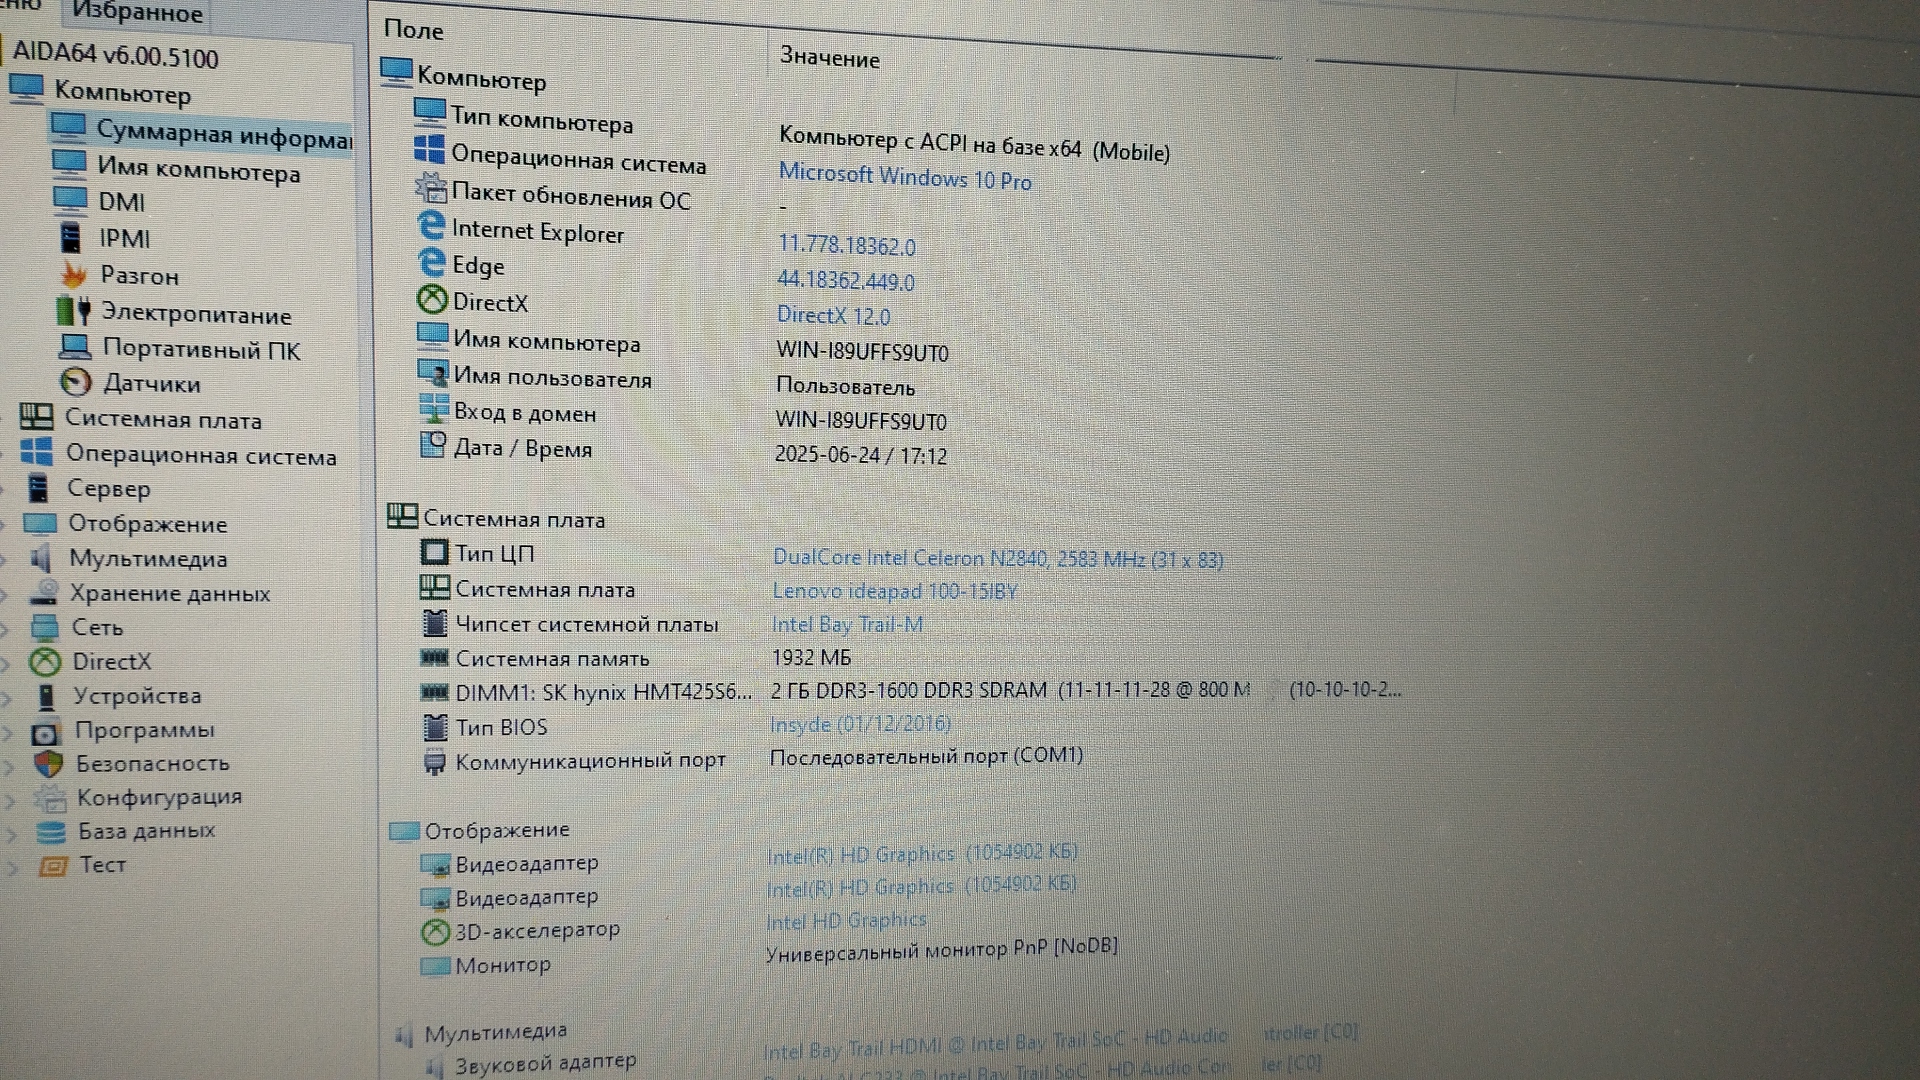Open the Тест benchmark icon
The width and height of the screenshot is (1920, 1080).
pyautogui.click(x=52, y=866)
